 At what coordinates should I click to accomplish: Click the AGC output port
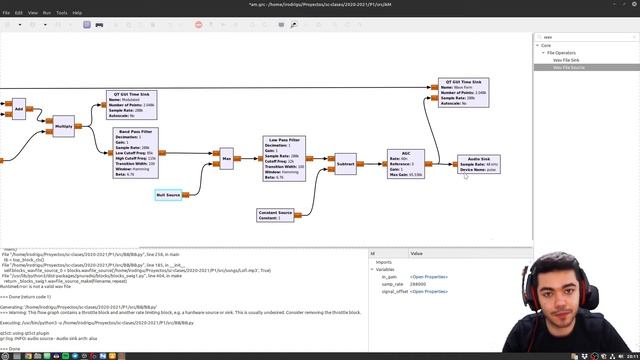pos(429,164)
